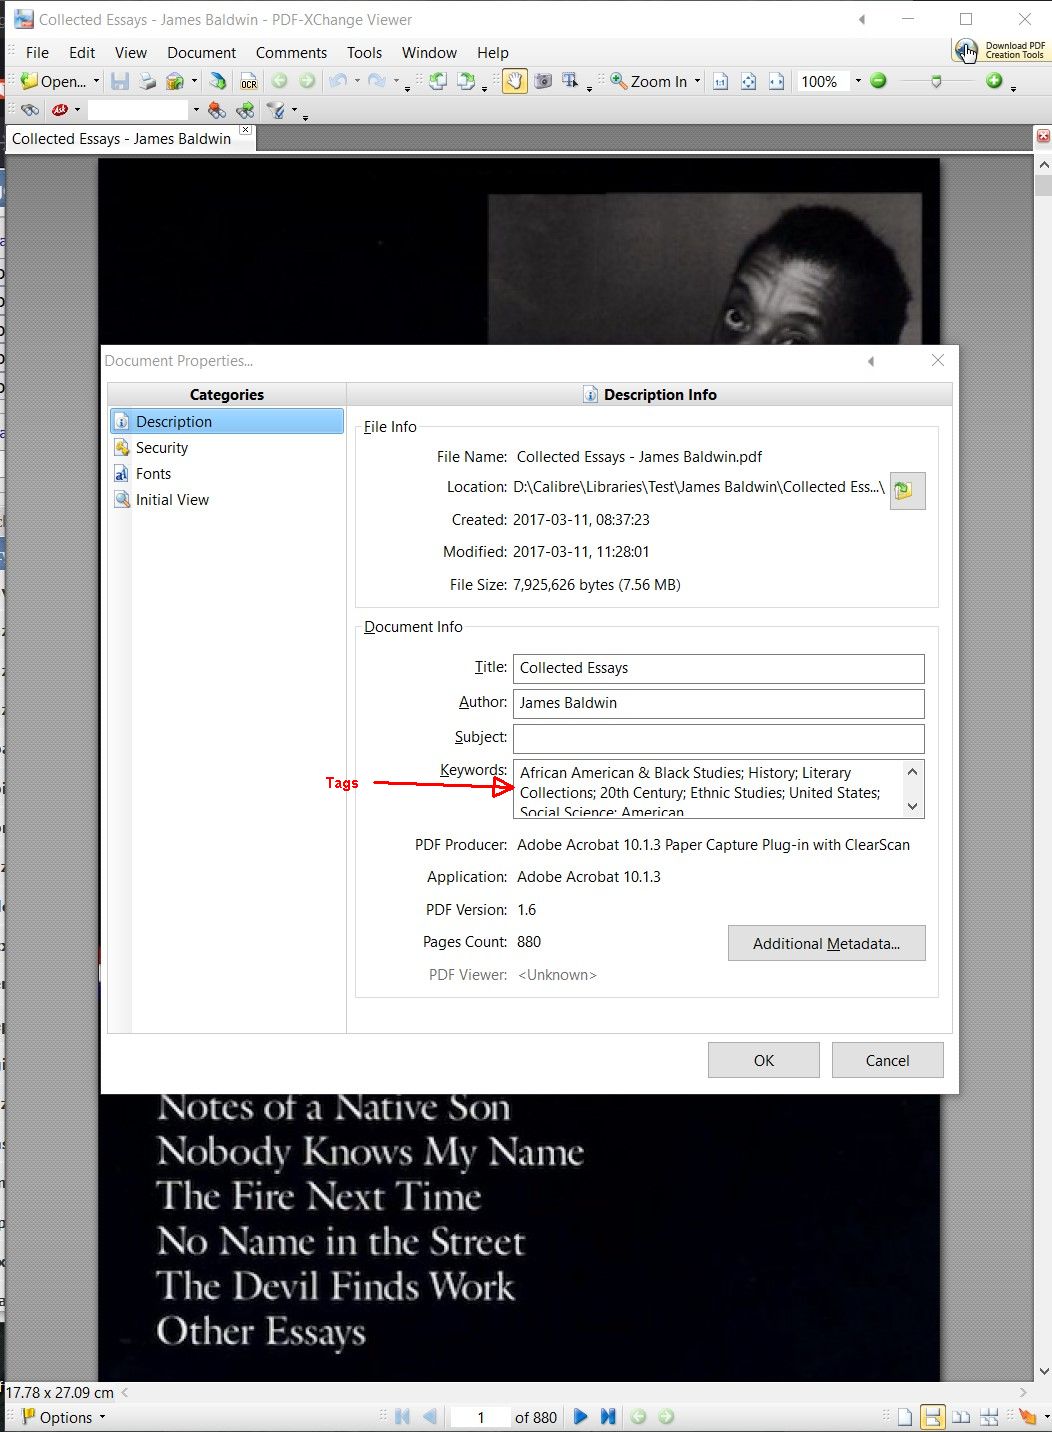Screen dimensions: 1052x1432
Task: Click the binoculars Find icon
Action: tap(30, 110)
